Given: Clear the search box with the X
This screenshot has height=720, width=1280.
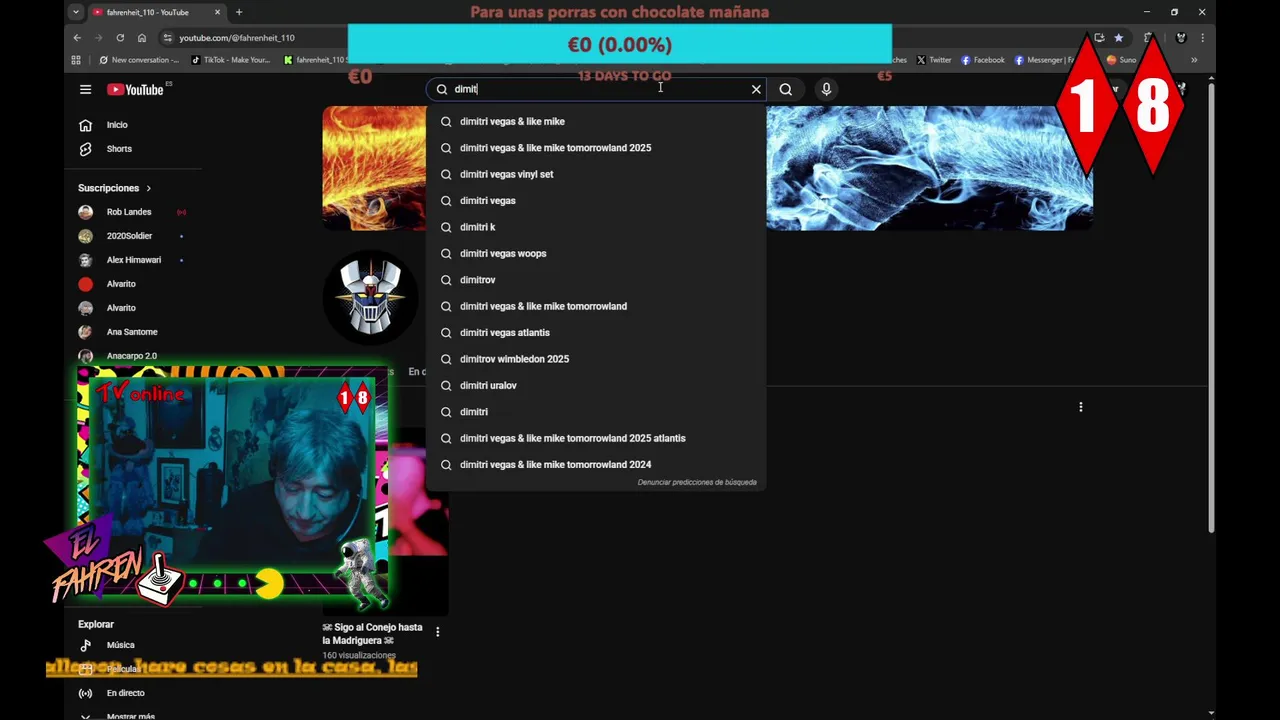Looking at the screenshot, I should [x=756, y=89].
